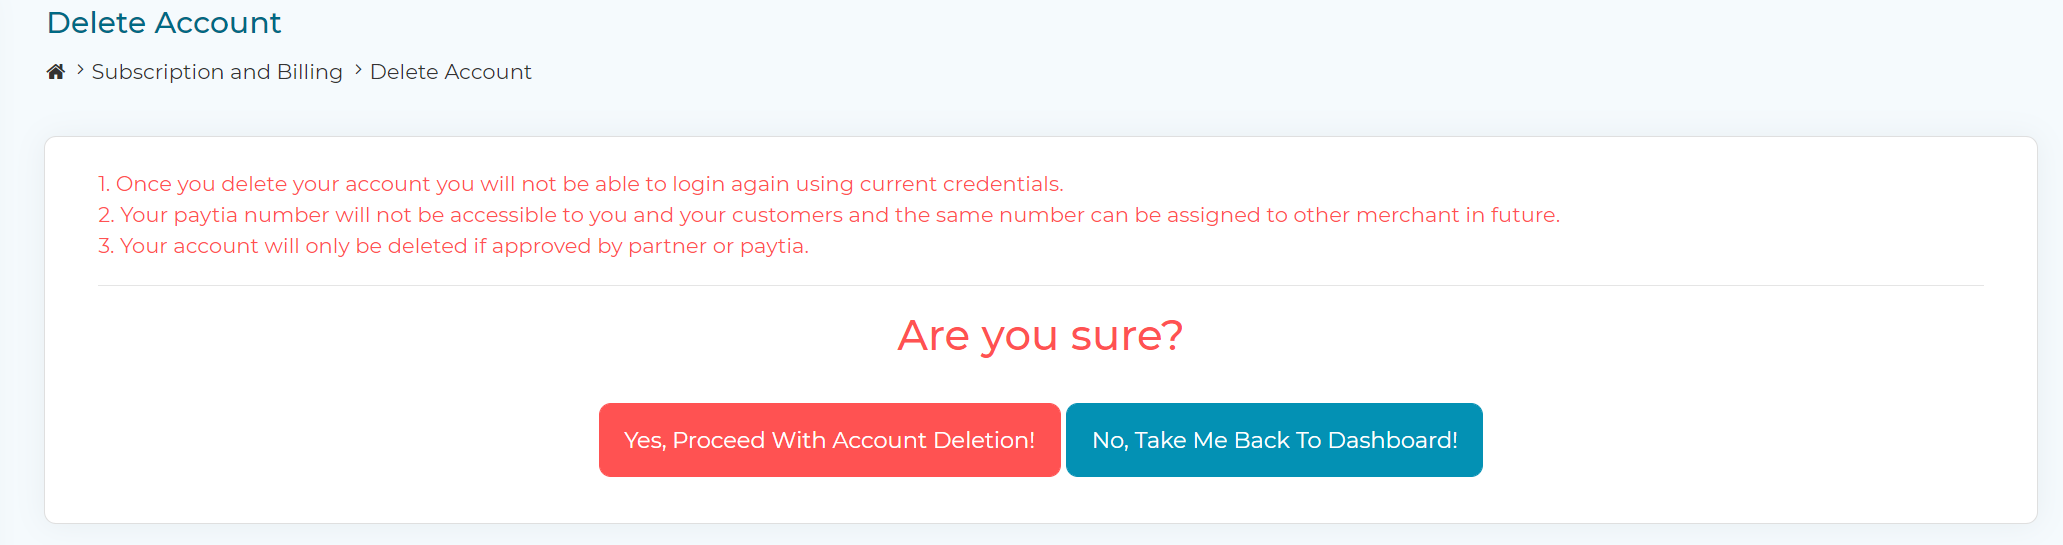The width and height of the screenshot is (2063, 545).
Task: Confirm with Yes, Proceed With Account Deletion
Action: pos(829,440)
